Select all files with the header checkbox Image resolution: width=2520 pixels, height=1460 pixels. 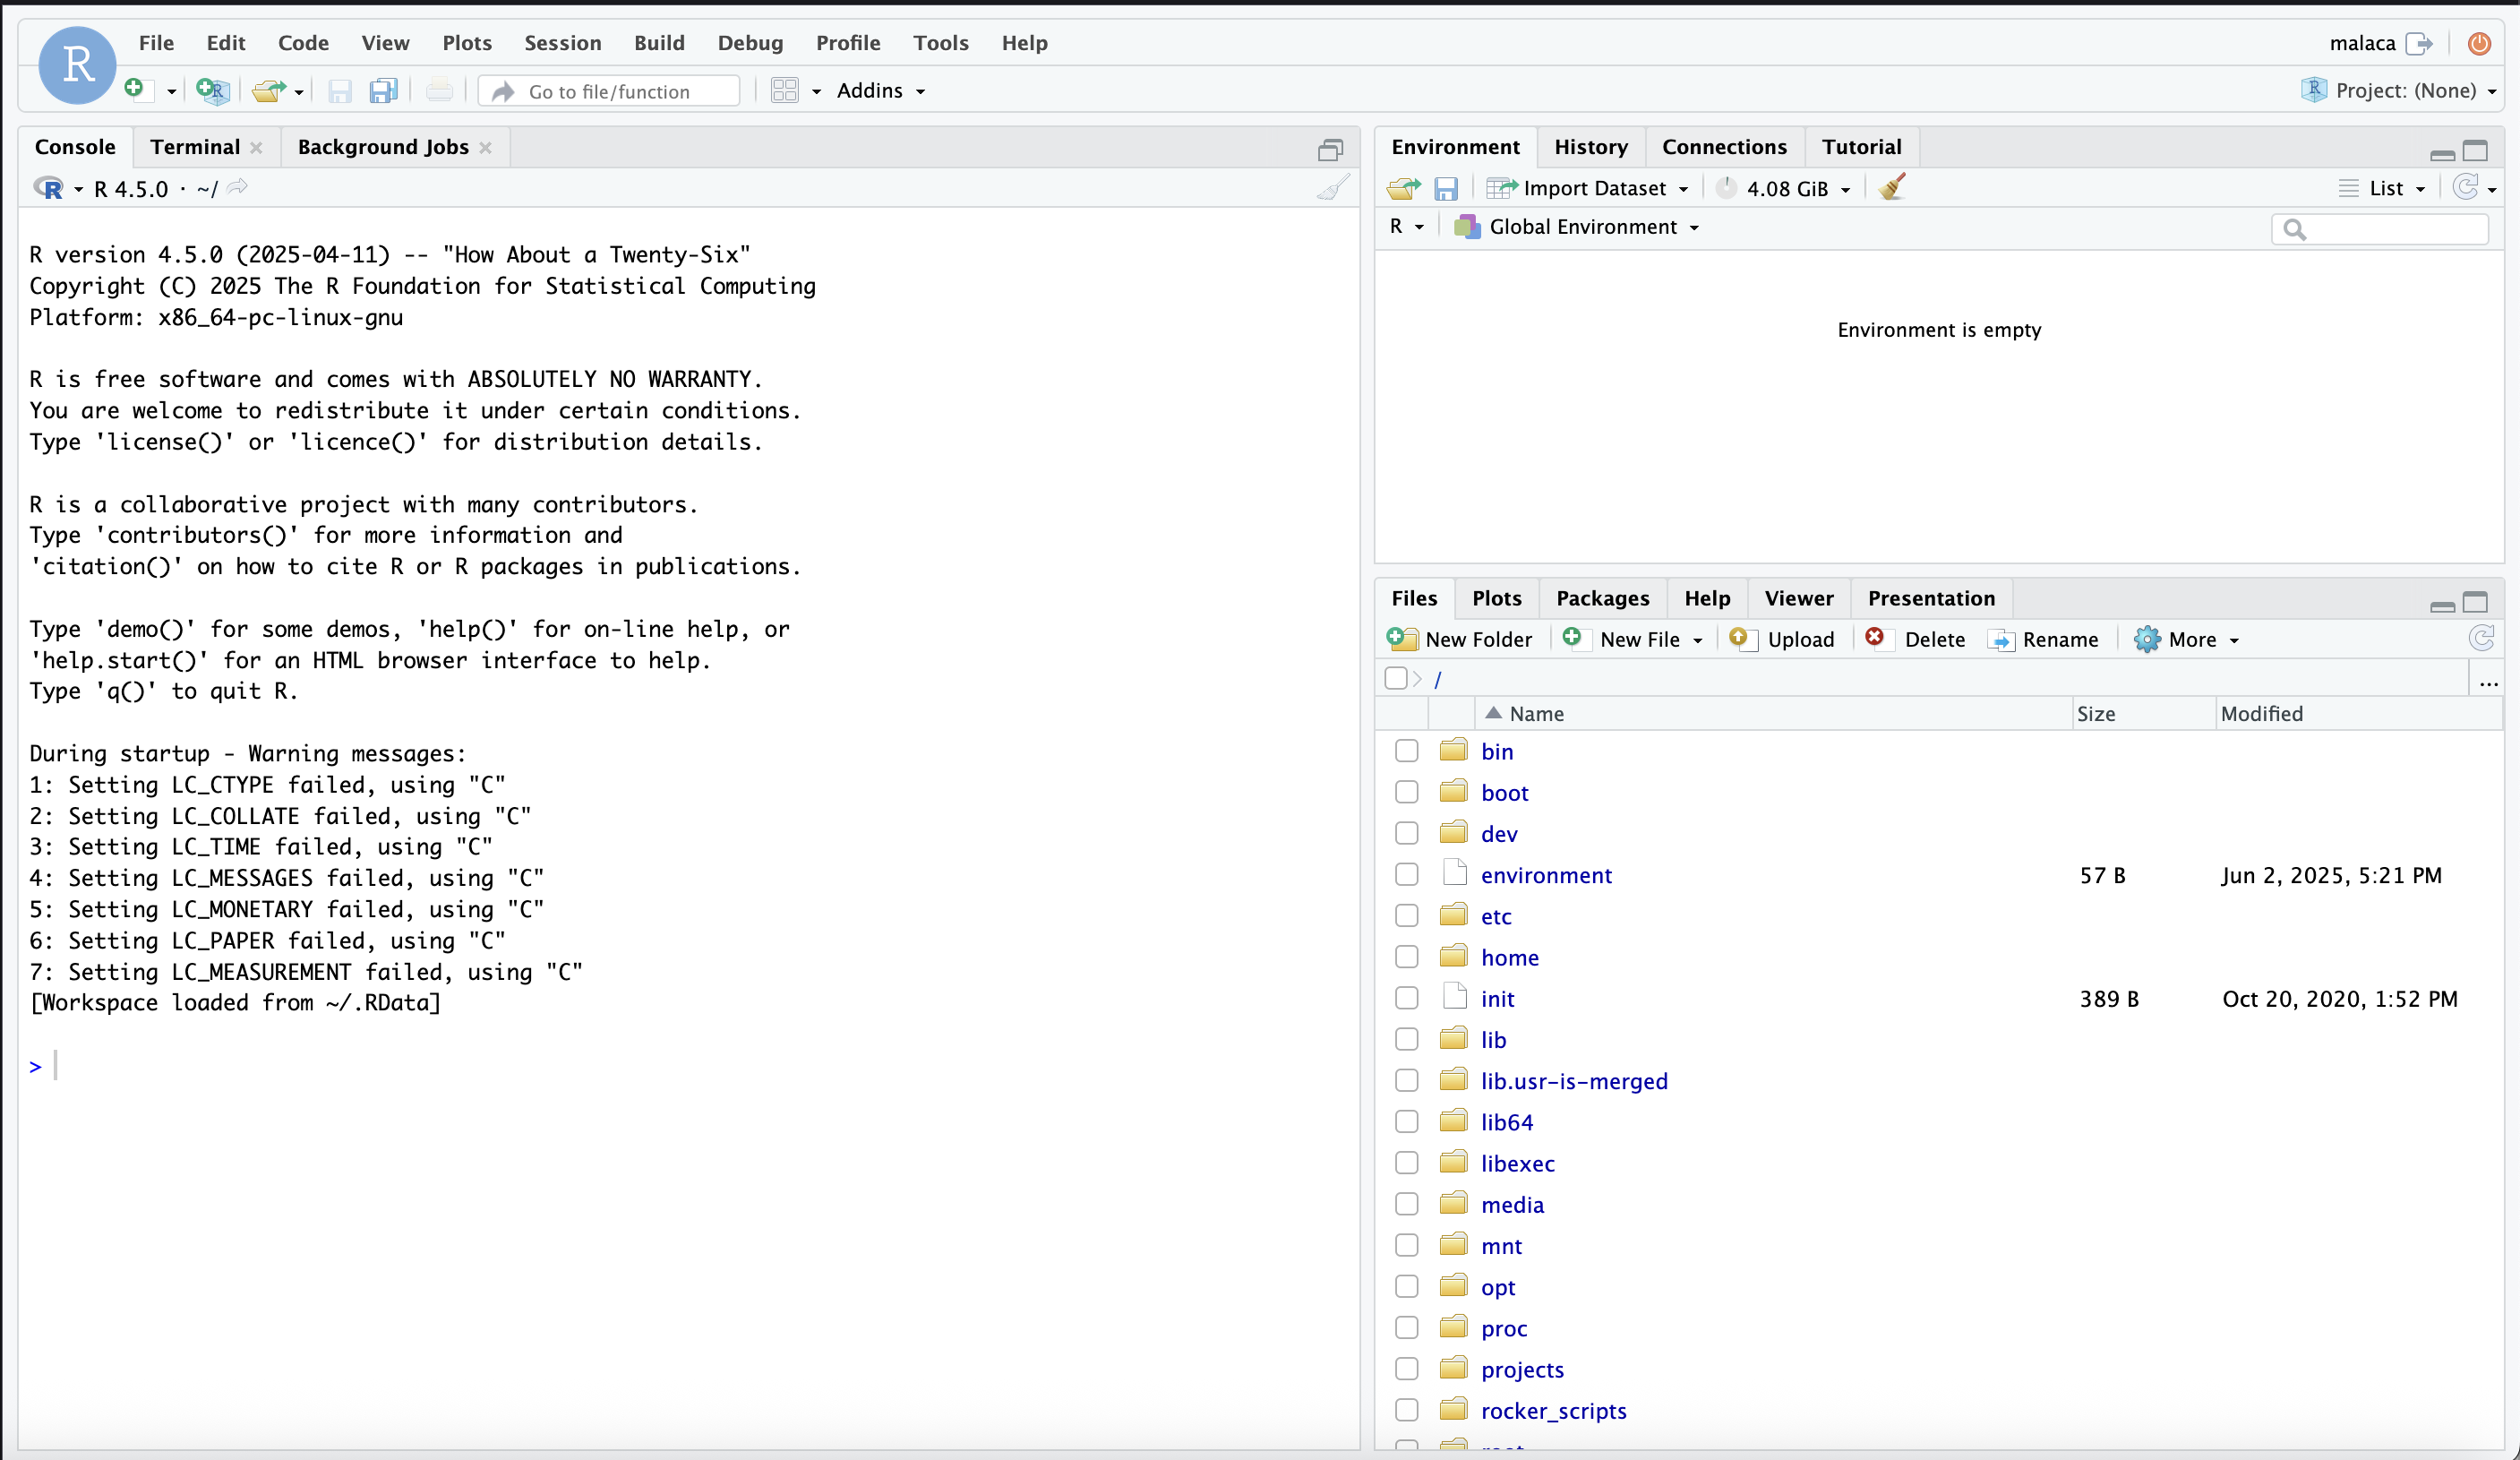point(1396,678)
